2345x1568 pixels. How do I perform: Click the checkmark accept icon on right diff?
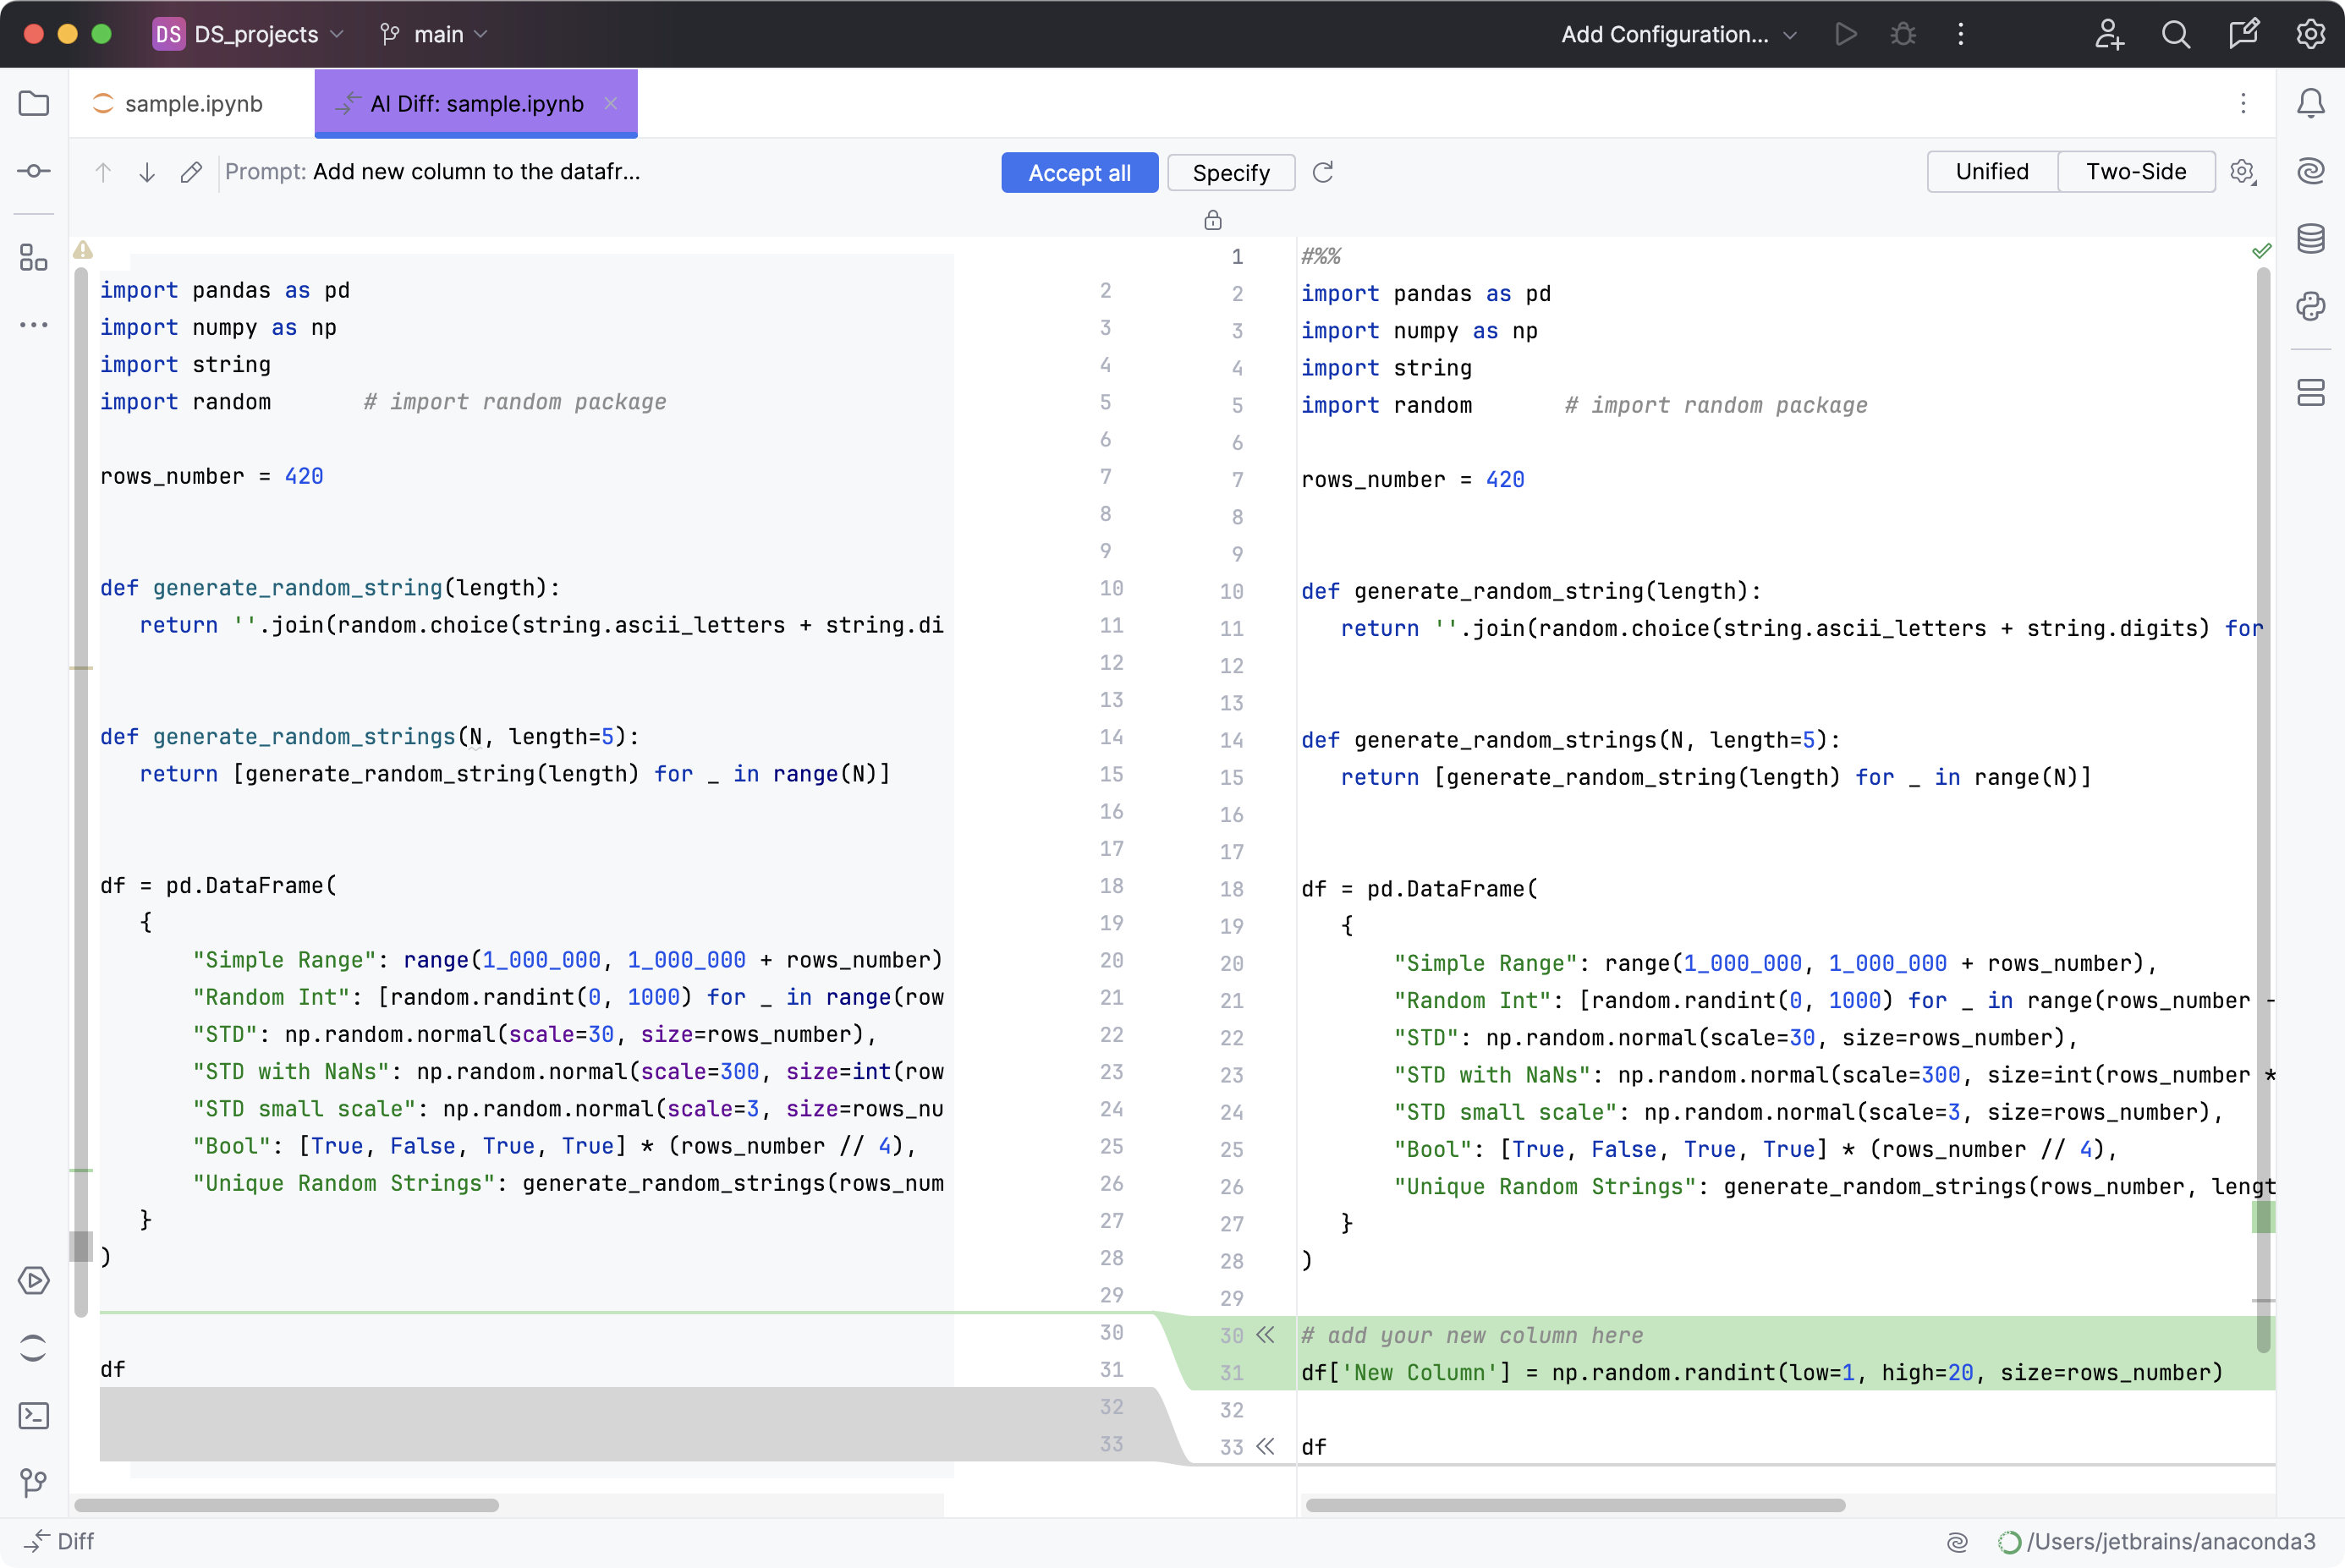coord(2258,249)
